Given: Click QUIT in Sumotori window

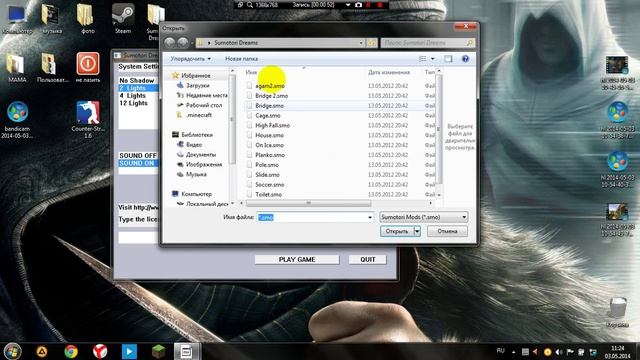Looking at the screenshot, I should pyautogui.click(x=367, y=260).
